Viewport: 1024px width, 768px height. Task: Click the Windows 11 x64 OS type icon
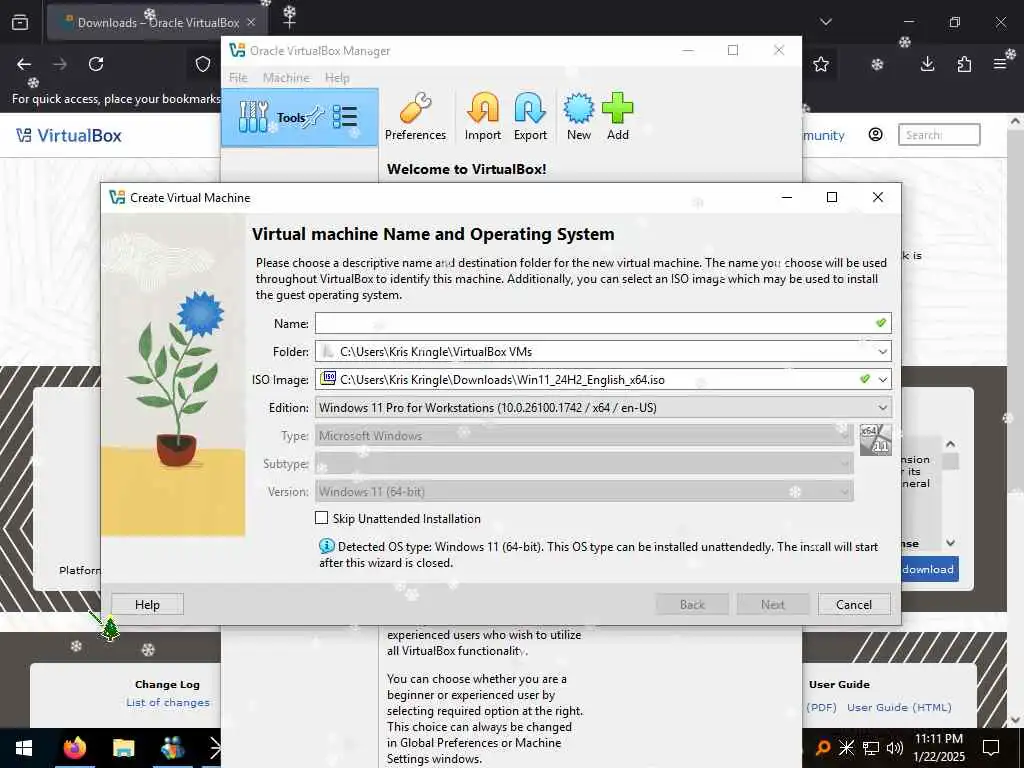[875, 440]
